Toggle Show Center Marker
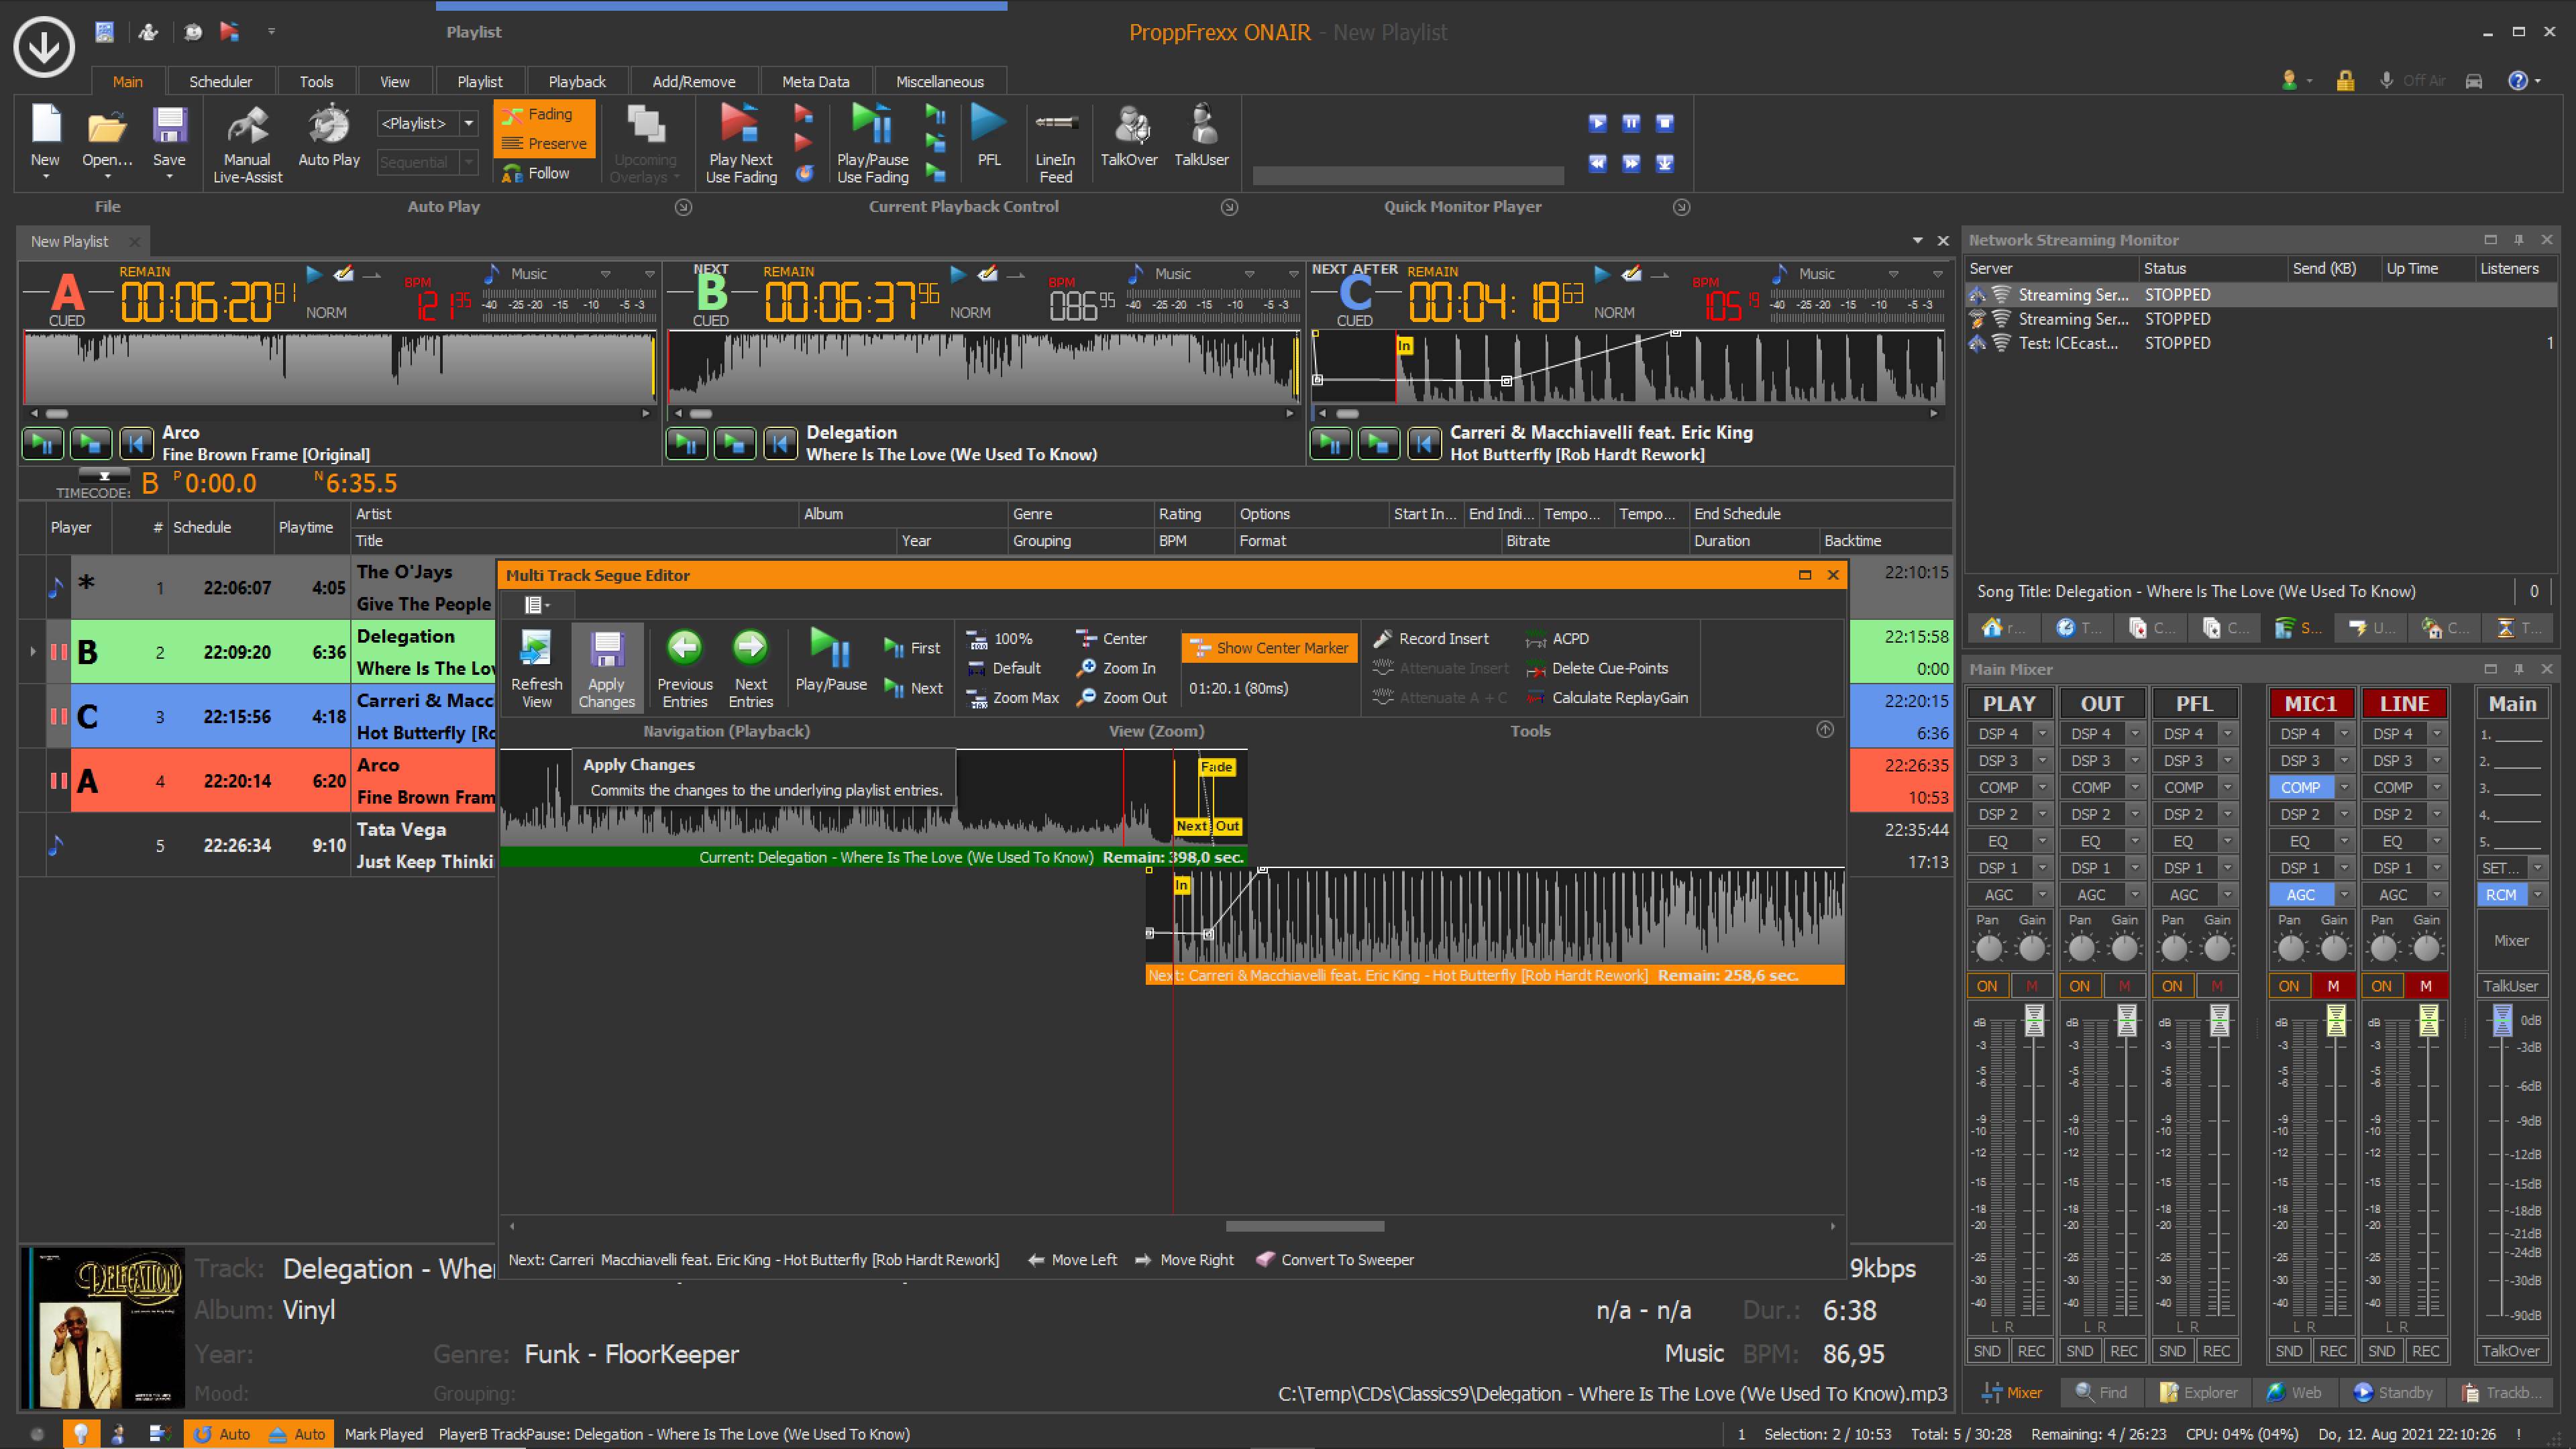 (1269, 648)
